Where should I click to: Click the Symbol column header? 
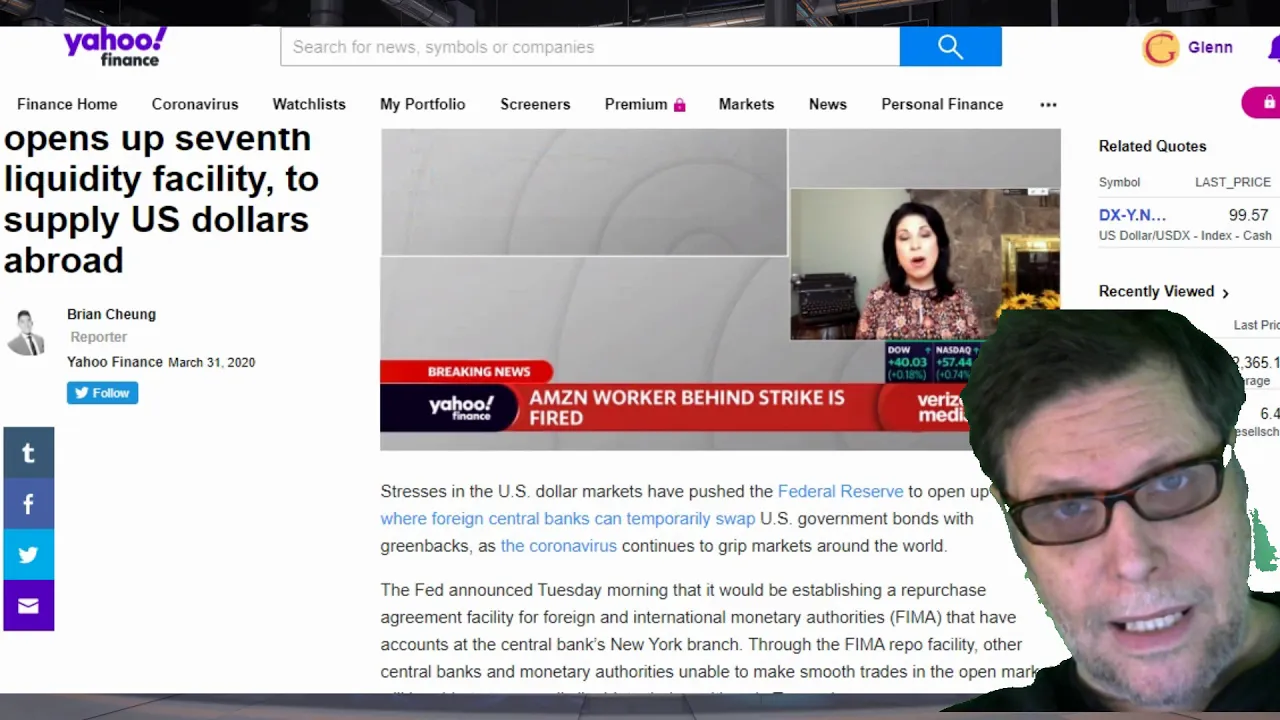click(1119, 182)
